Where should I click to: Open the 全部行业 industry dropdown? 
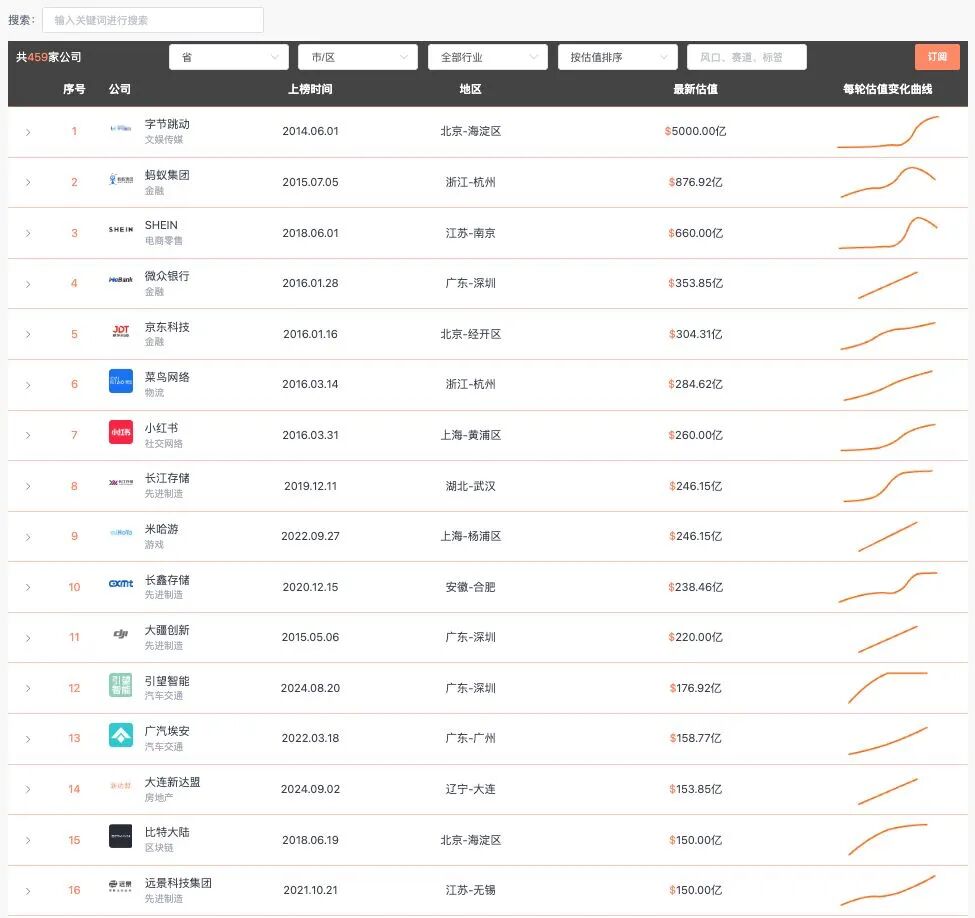point(488,57)
